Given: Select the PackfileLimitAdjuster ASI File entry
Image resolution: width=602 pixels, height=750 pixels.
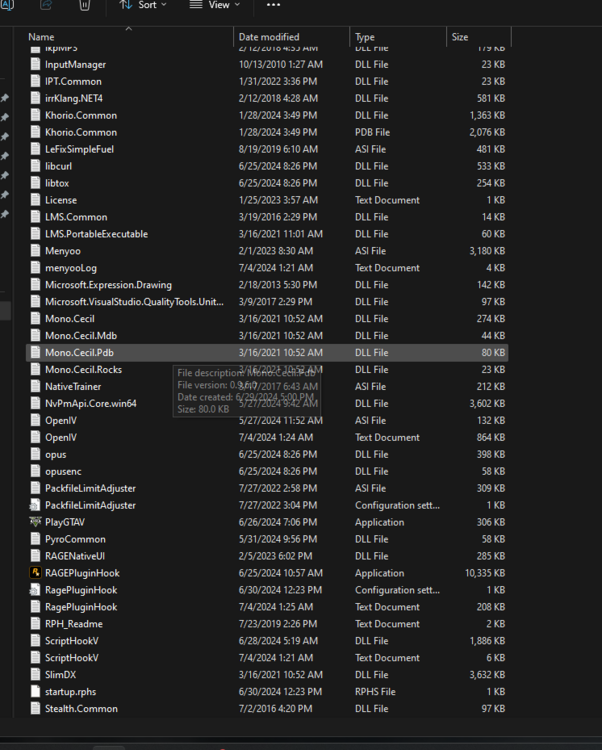Looking at the screenshot, I should coord(268,488).
